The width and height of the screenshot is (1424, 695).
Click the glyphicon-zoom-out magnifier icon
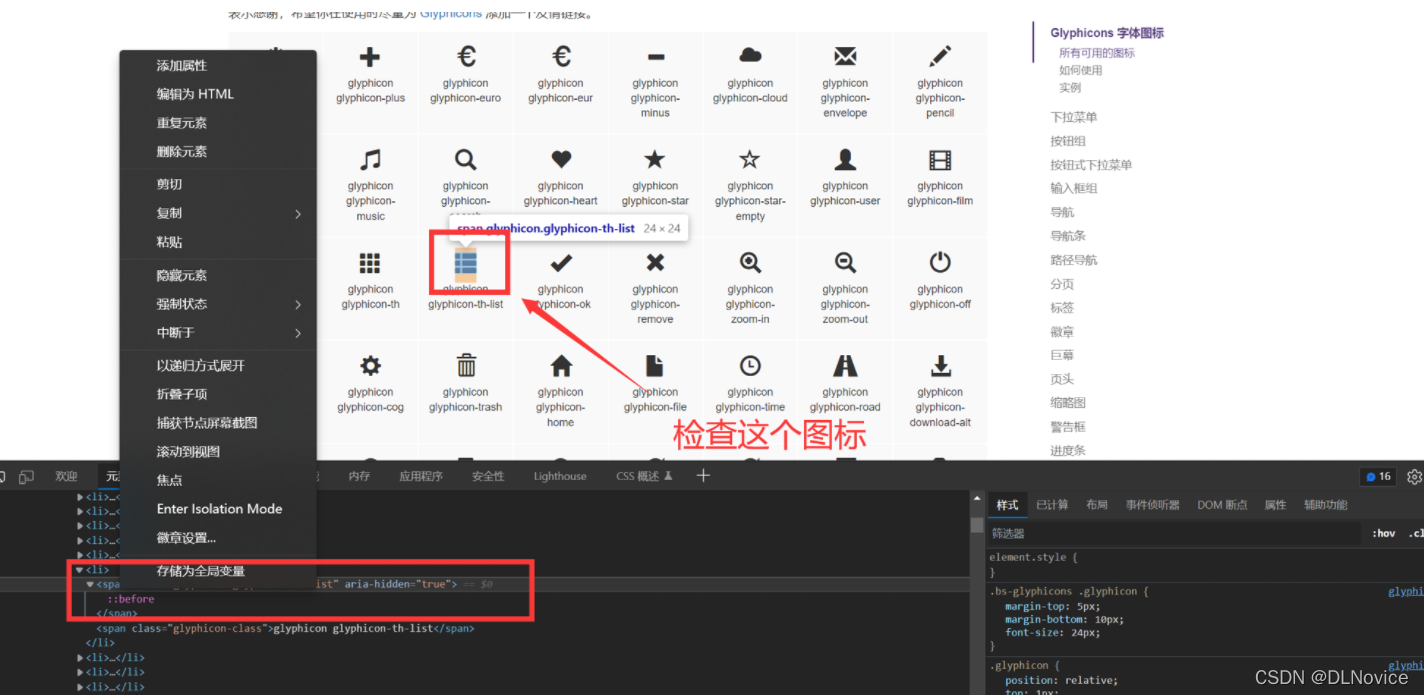(845, 262)
